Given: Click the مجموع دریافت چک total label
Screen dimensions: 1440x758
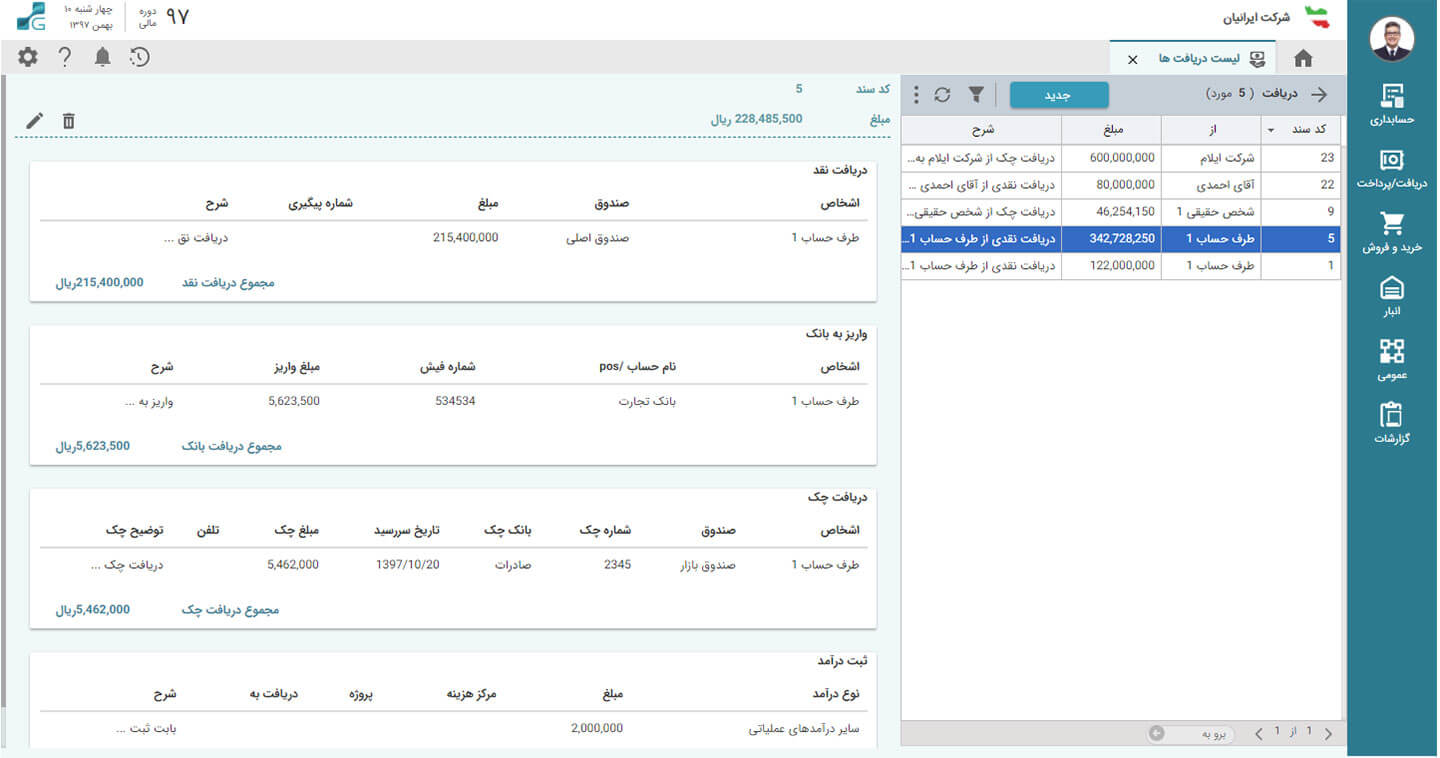Looking at the screenshot, I should (230, 610).
